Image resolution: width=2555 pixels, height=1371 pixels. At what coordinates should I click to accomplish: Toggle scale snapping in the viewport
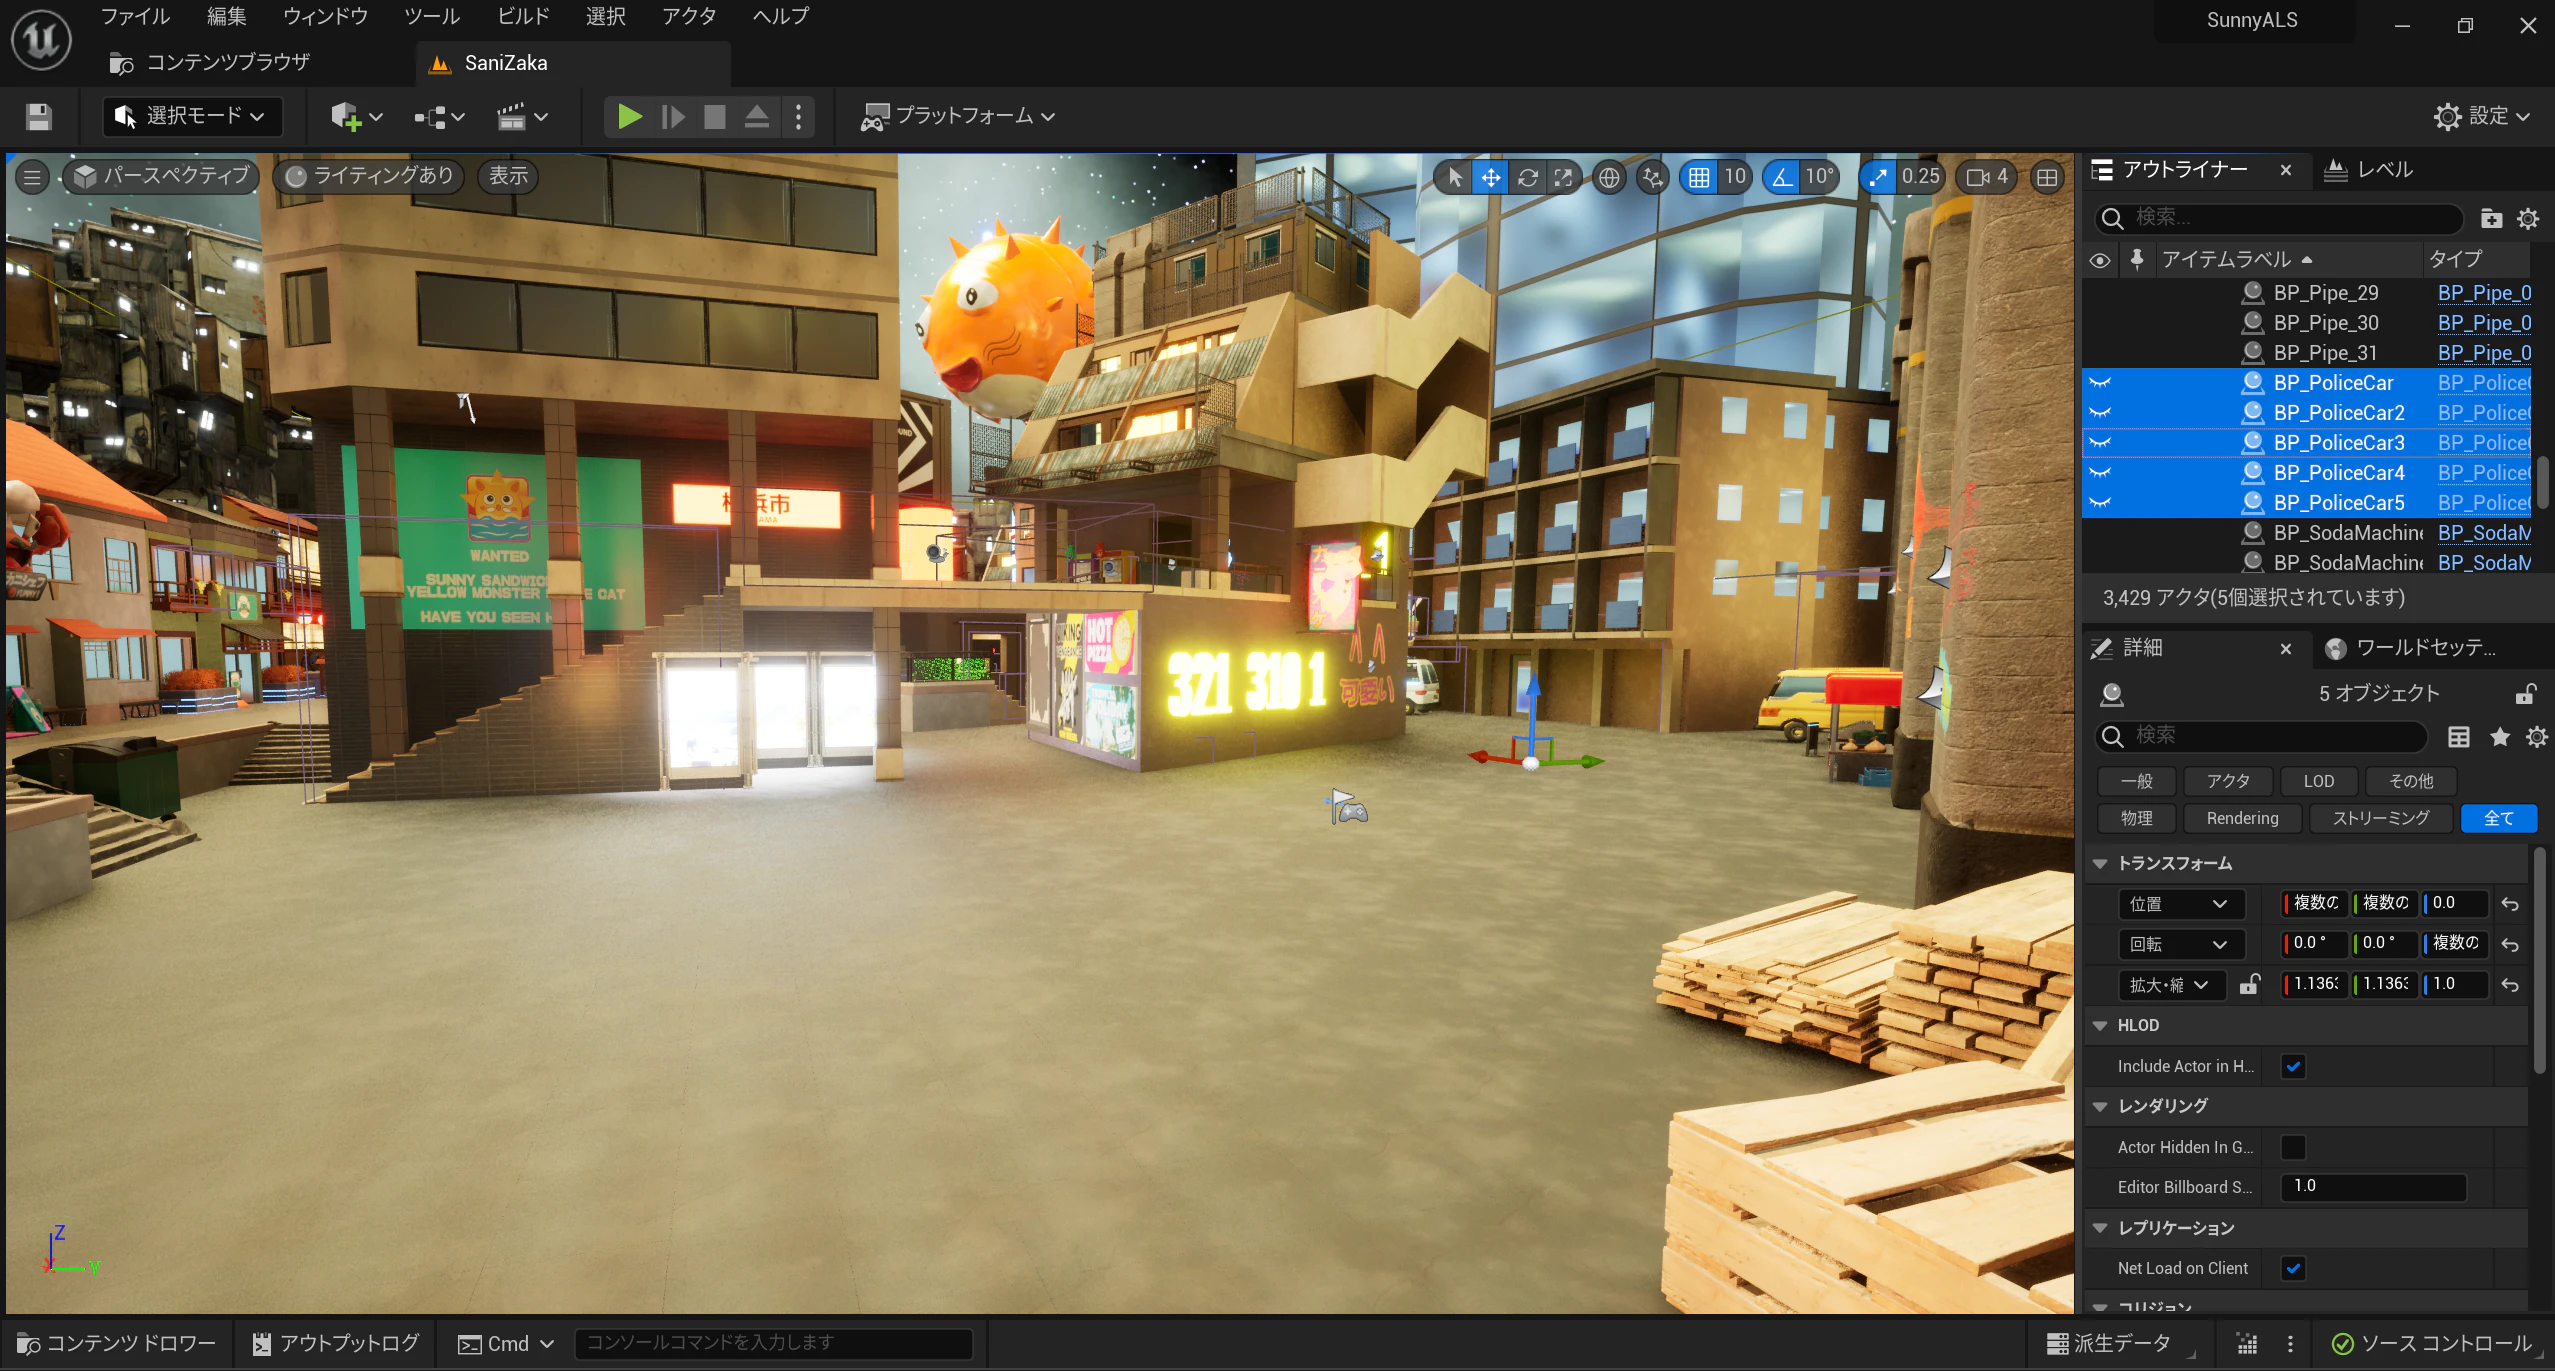pyautogui.click(x=1878, y=177)
